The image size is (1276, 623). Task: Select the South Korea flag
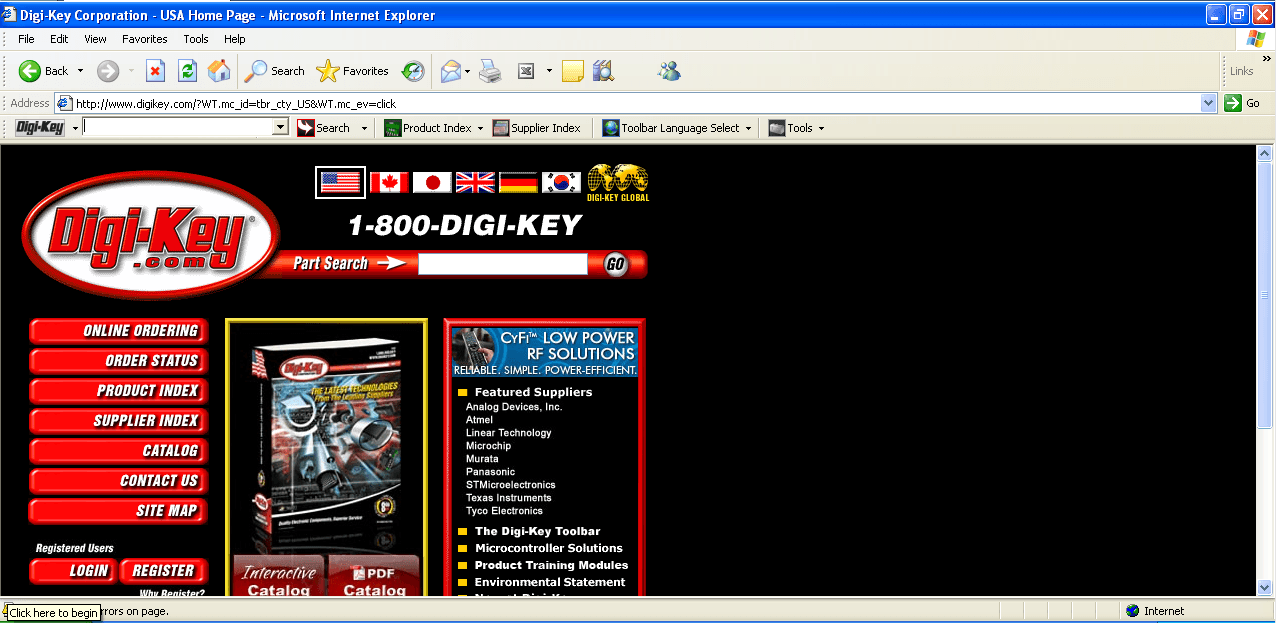point(561,182)
